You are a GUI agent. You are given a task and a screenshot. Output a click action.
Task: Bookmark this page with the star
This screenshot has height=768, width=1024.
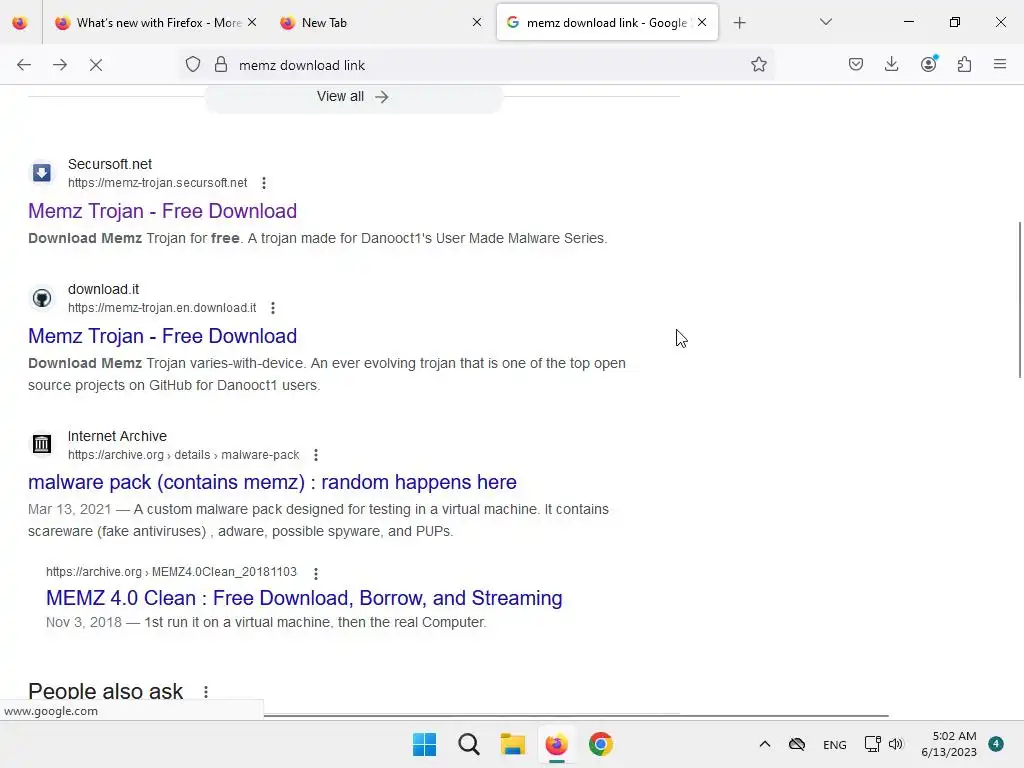(x=758, y=65)
